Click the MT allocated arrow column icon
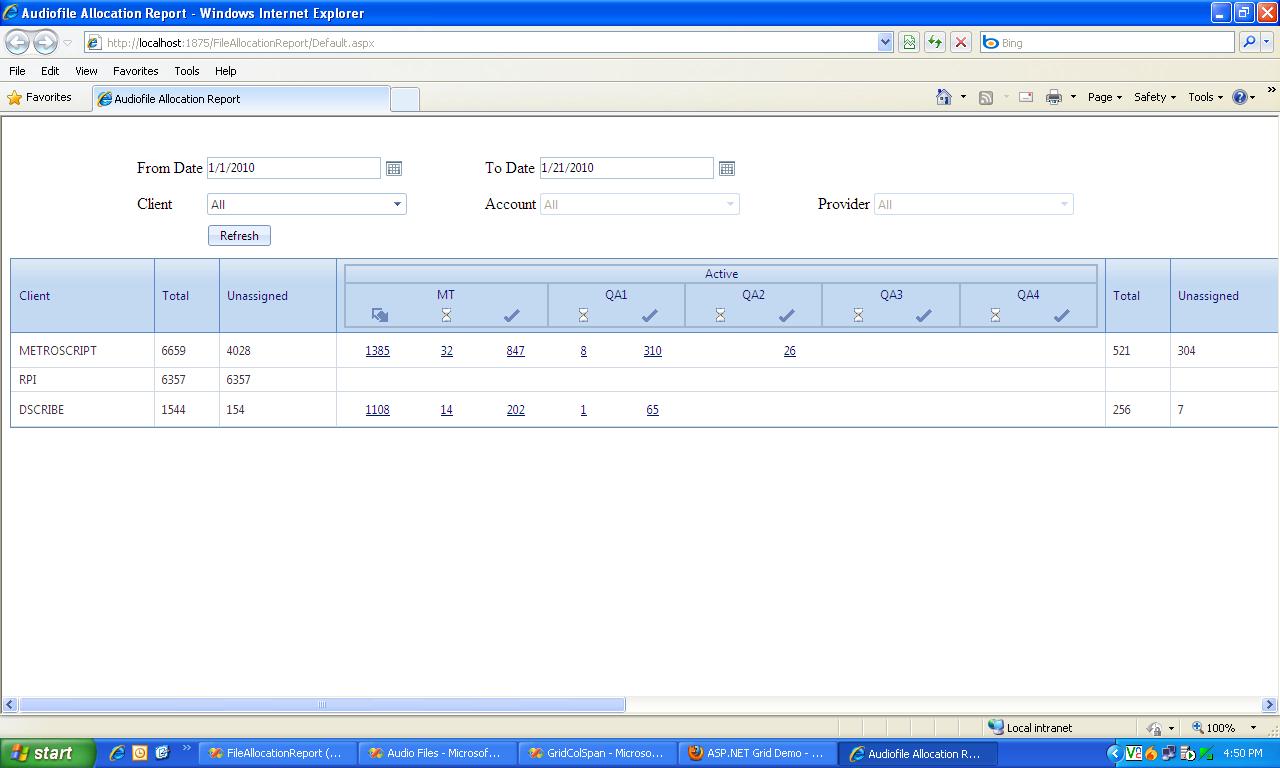 pyautogui.click(x=379, y=315)
